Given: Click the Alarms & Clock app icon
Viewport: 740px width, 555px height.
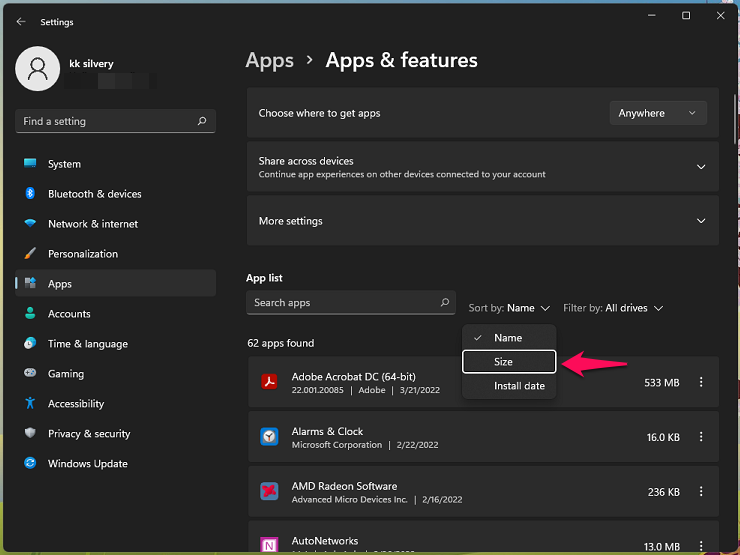Looking at the screenshot, I should pyautogui.click(x=269, y=437).
